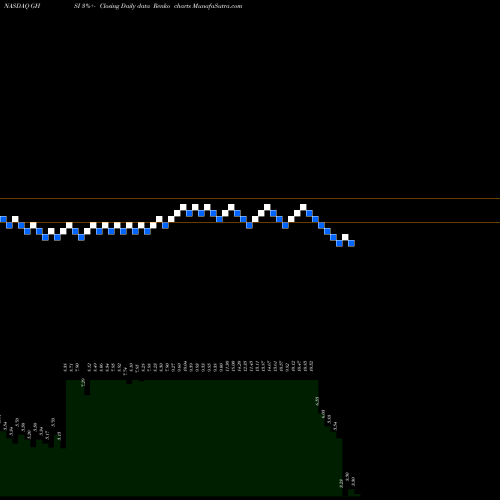This screenshot has width=500, height=500.
Task: Click the 6.03 volume label
Action: (323, 414)
